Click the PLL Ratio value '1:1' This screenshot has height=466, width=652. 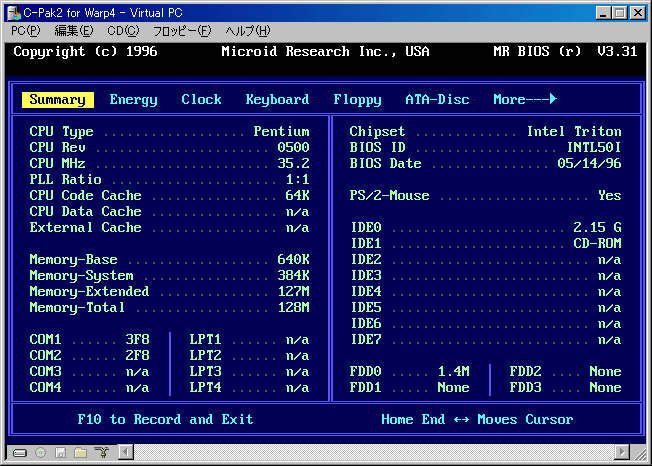[297, 180]
